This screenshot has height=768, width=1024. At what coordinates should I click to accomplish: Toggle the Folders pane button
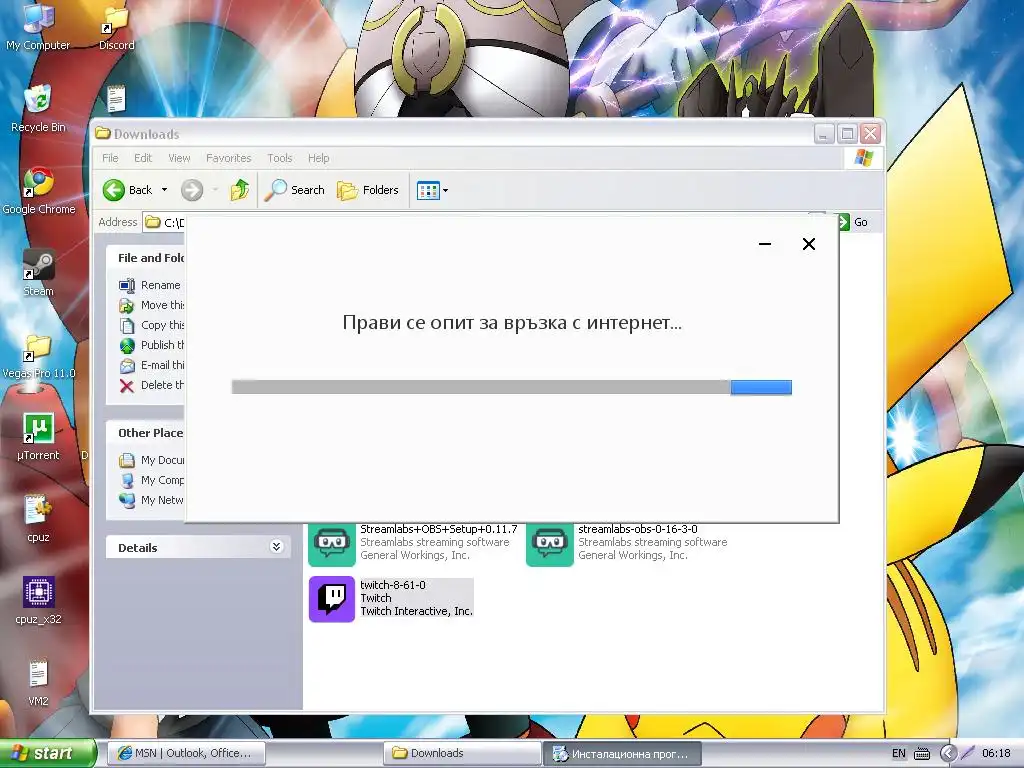[368, 190]
